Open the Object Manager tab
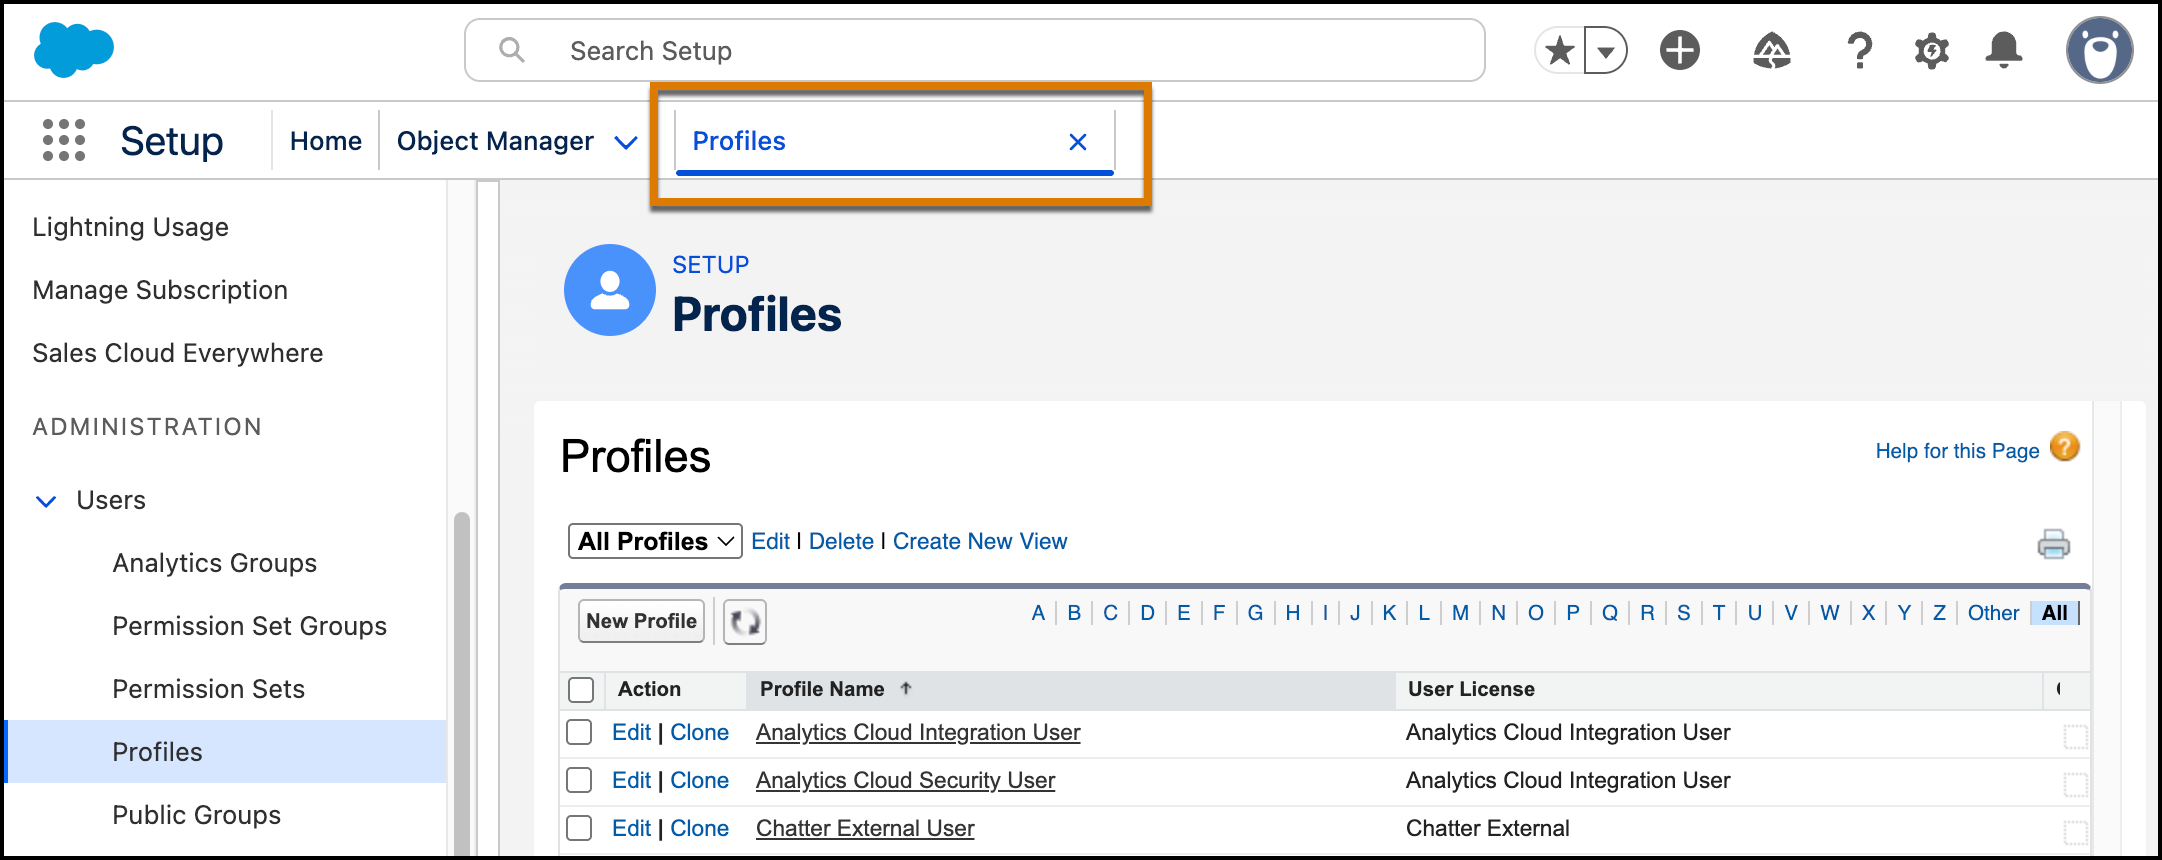The image size is (2162, 860). point(495,141)
